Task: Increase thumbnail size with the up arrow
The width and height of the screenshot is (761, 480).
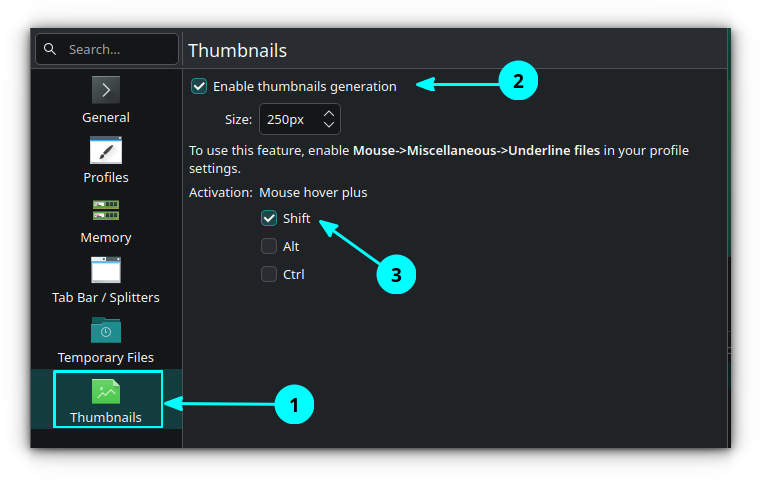Action: pyautogui.click(x=329, y=113)
